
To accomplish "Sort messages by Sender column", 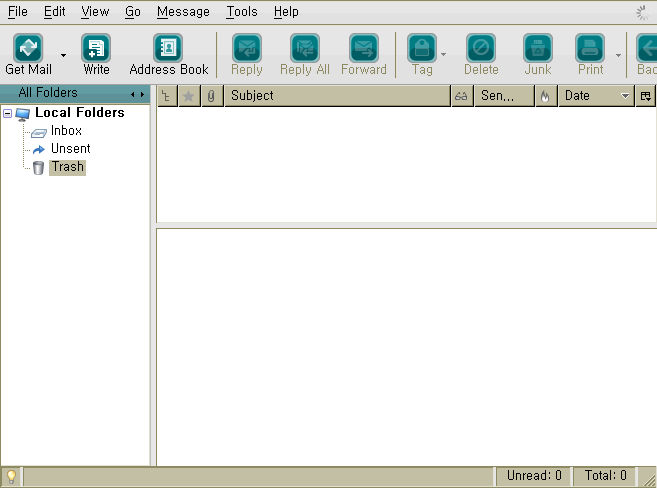I will (504, 96).
